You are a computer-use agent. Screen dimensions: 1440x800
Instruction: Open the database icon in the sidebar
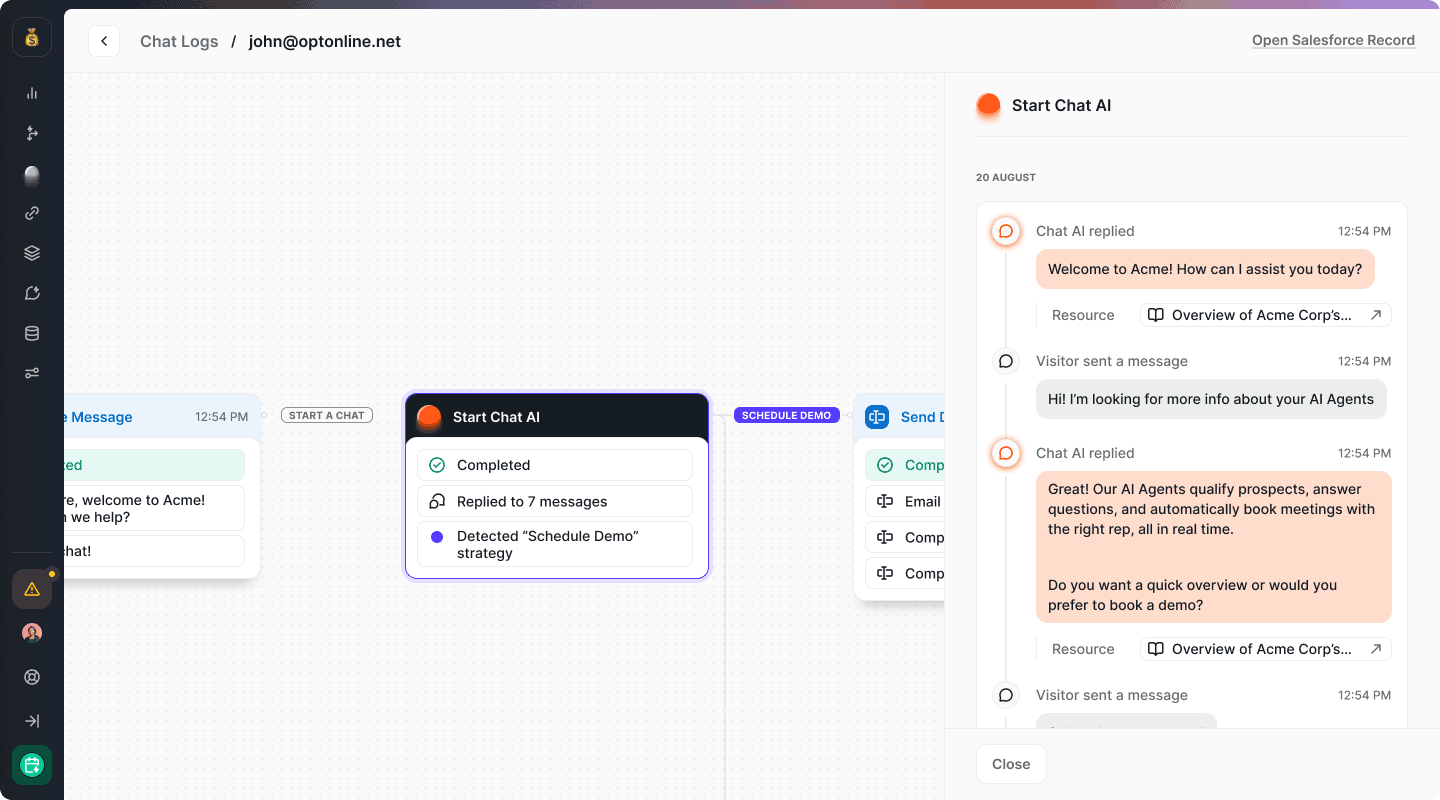(31, 333)
